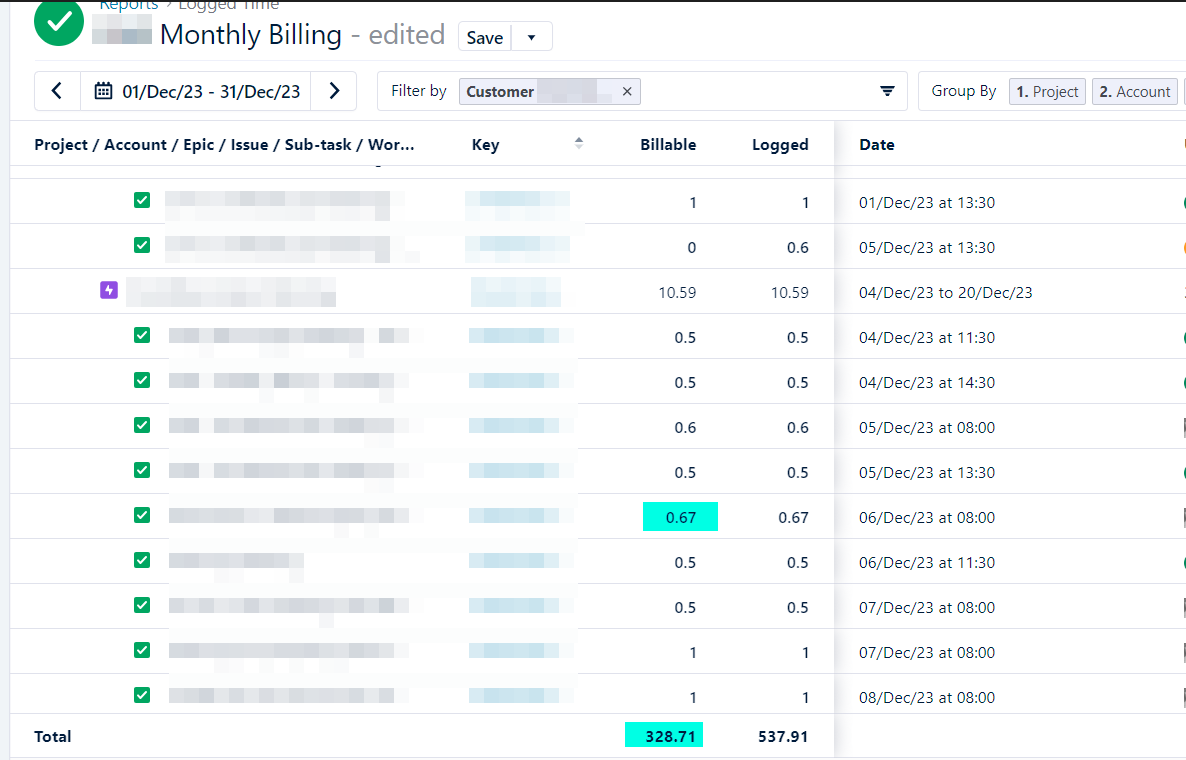Go to next date period arrow
The image size is (1186, 760).
334,91
